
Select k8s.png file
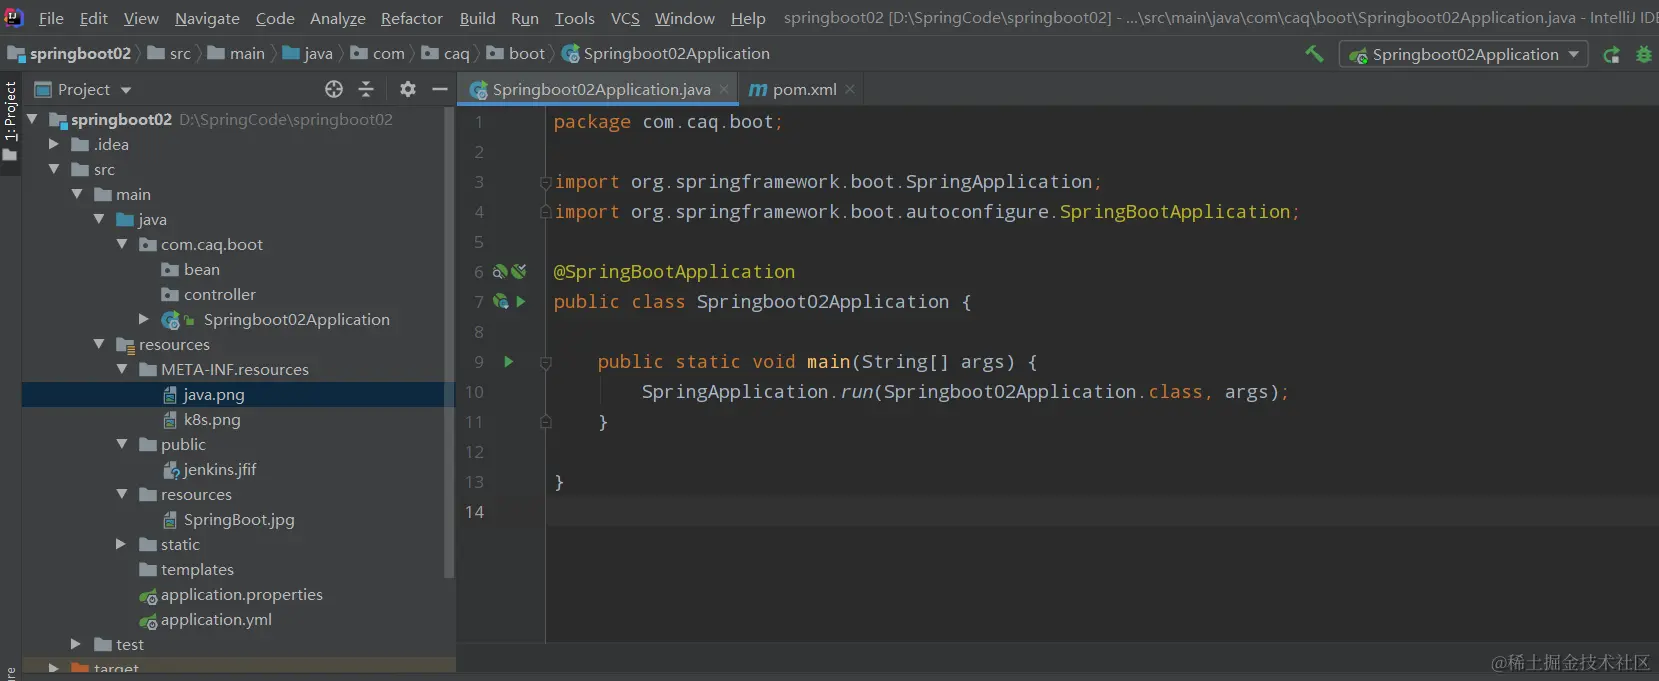click(202, 419)
